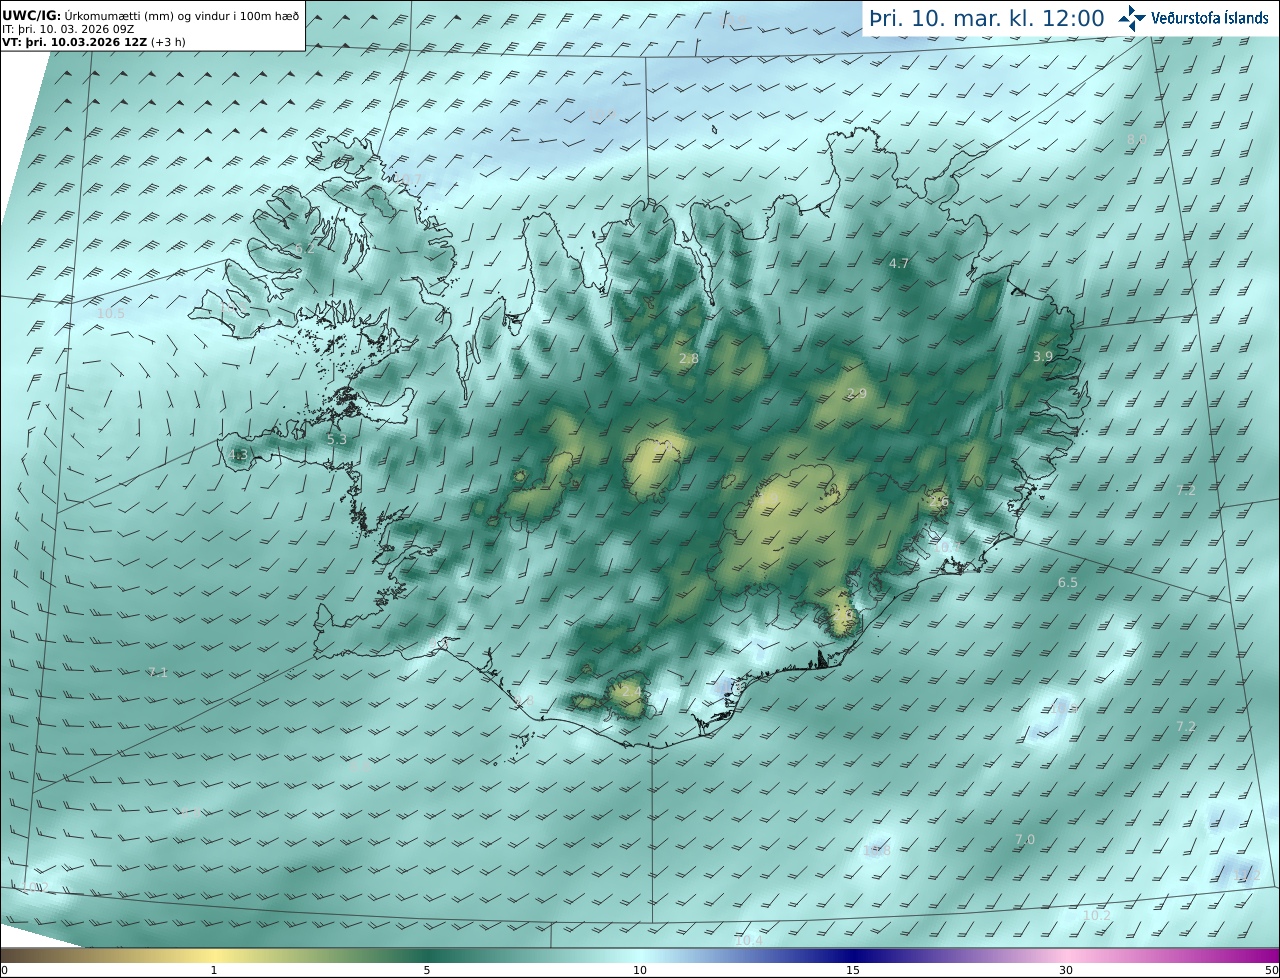Click the color scale tick label 0
Viewport: 1280px width, 978px height.
[x=4, y=970]
